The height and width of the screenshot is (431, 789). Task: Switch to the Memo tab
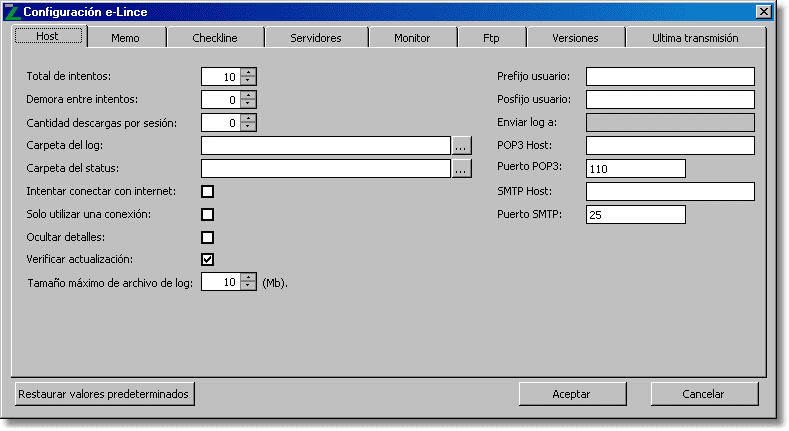126,38
